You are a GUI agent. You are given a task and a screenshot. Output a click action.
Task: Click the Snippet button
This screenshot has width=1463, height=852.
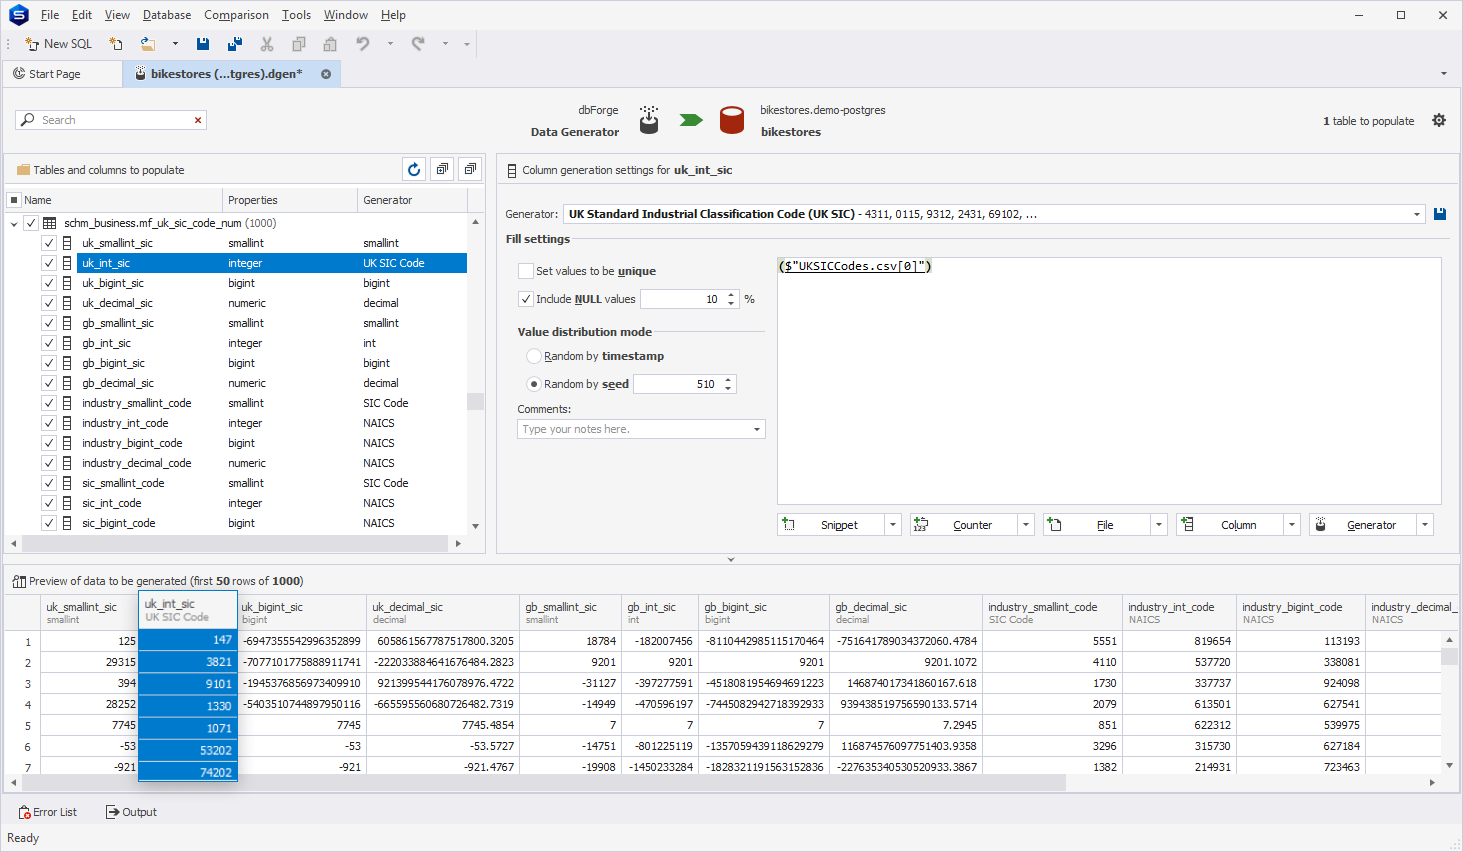832,525
